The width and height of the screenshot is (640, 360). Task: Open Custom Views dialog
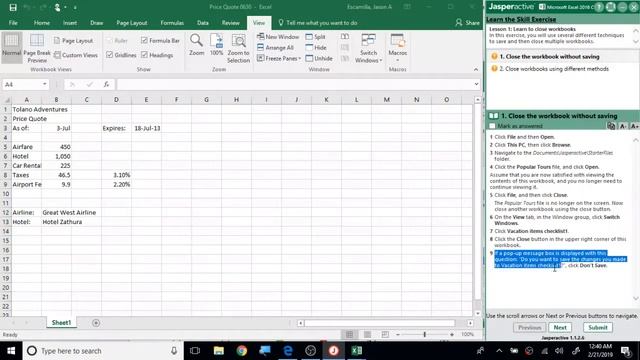76,55
